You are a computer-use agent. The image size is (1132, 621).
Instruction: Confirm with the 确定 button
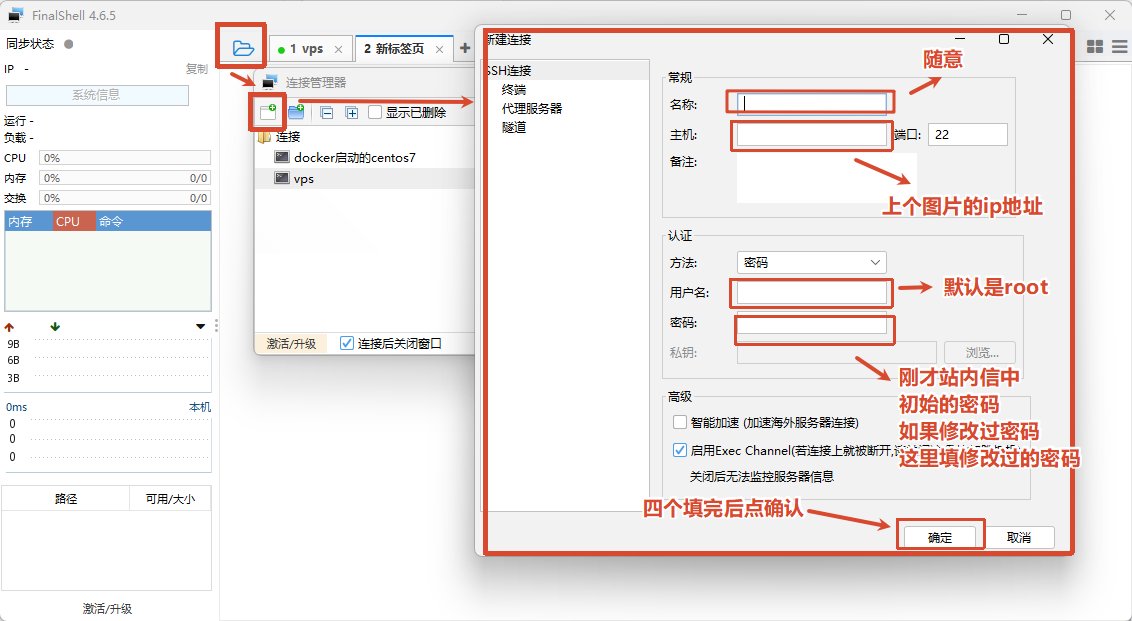[939, 537]
